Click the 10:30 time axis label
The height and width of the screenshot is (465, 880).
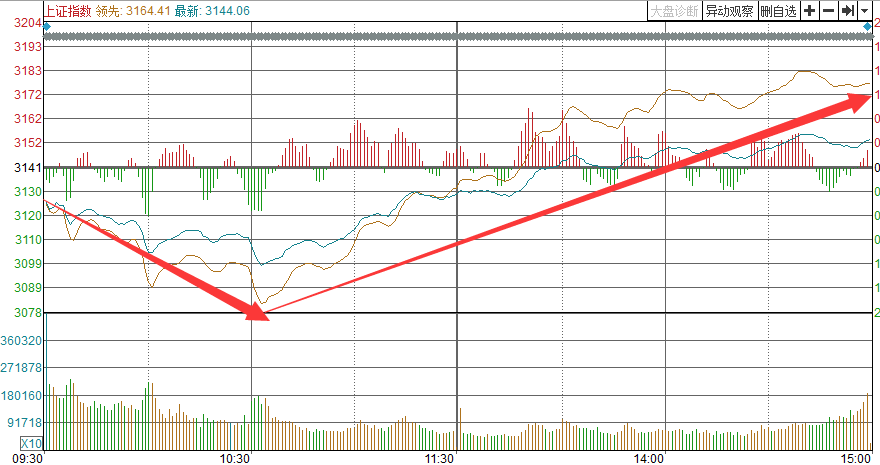235,458
